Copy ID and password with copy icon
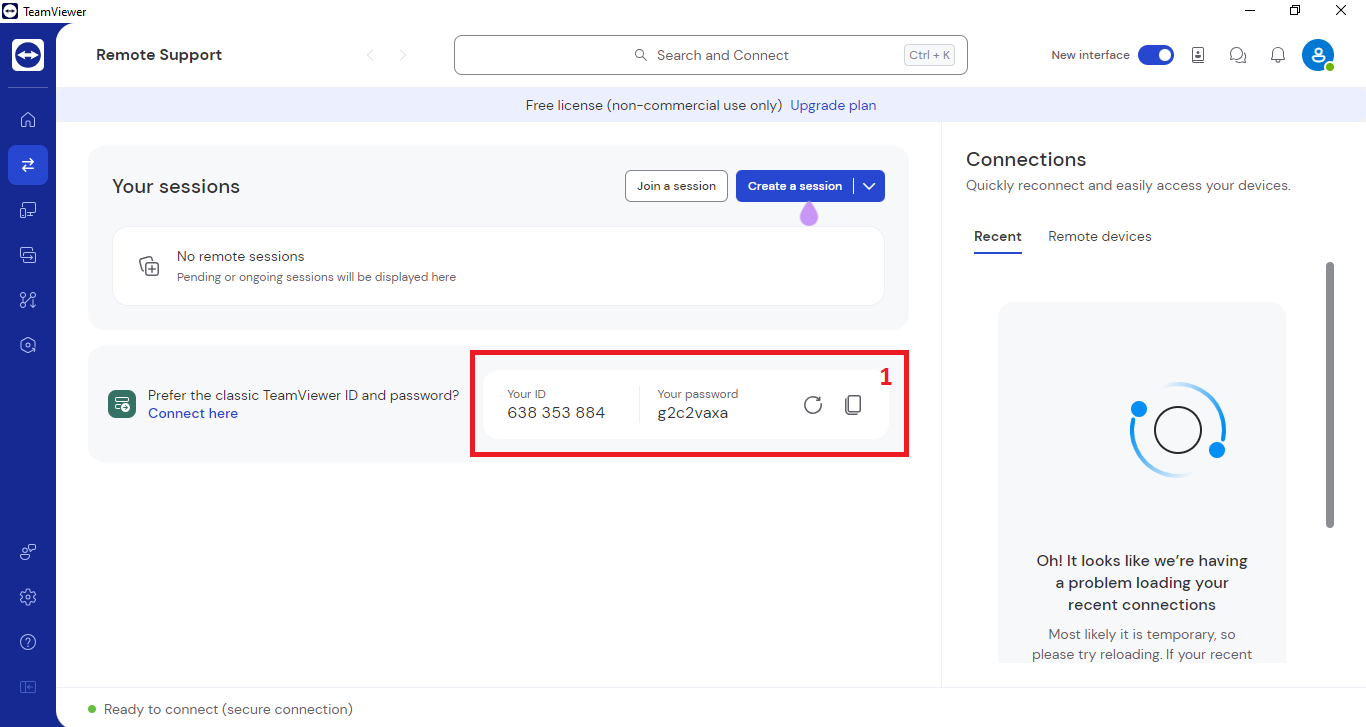Viewport: 1366px width, 727px height. [x=853, y=405]
